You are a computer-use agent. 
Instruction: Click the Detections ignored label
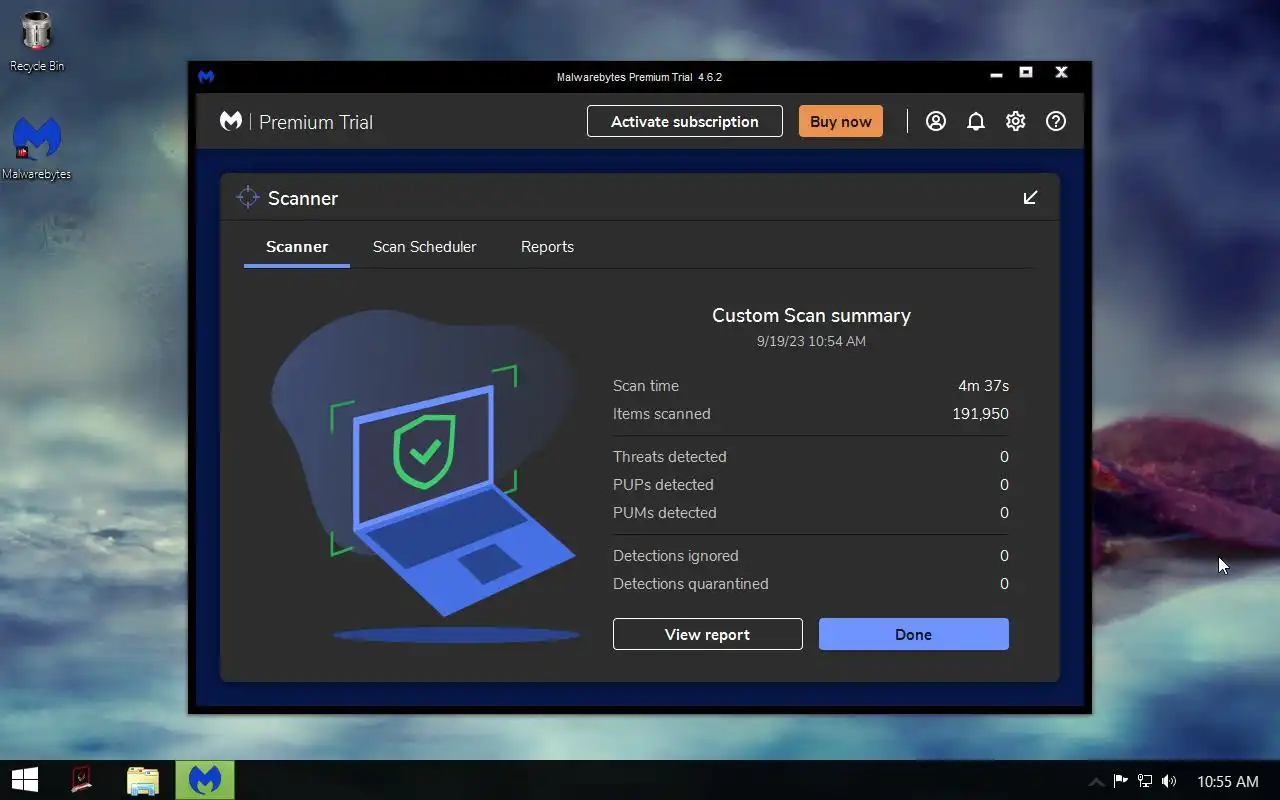676,556
